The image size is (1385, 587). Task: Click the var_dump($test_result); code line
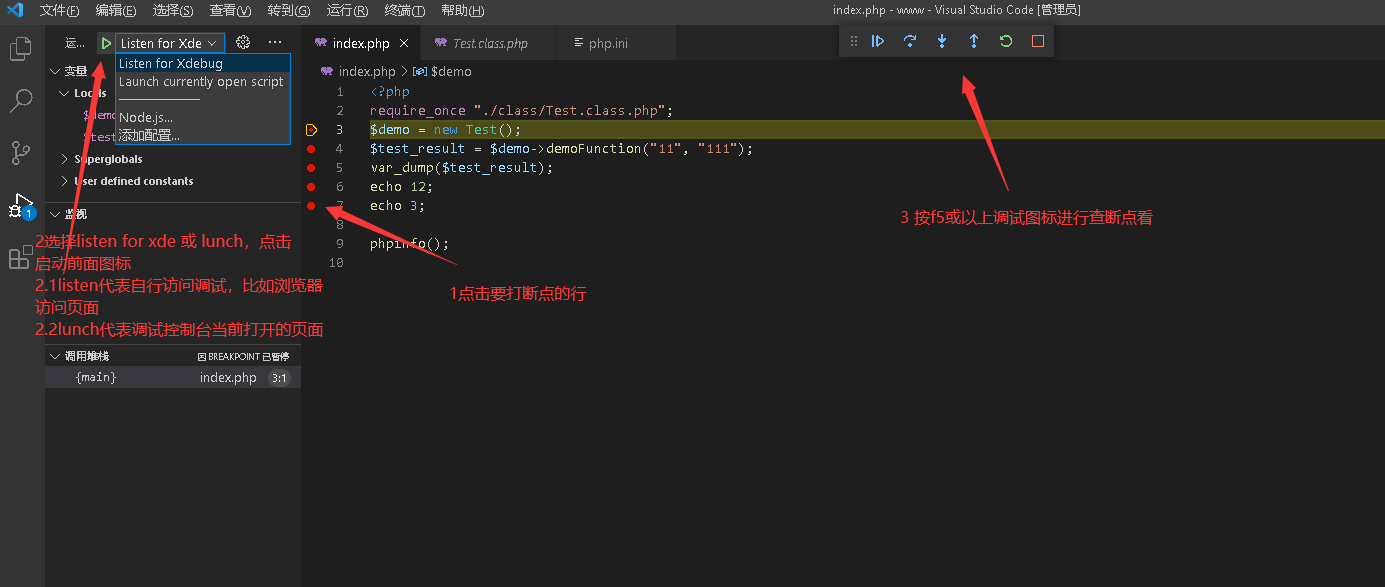(461, 168)
